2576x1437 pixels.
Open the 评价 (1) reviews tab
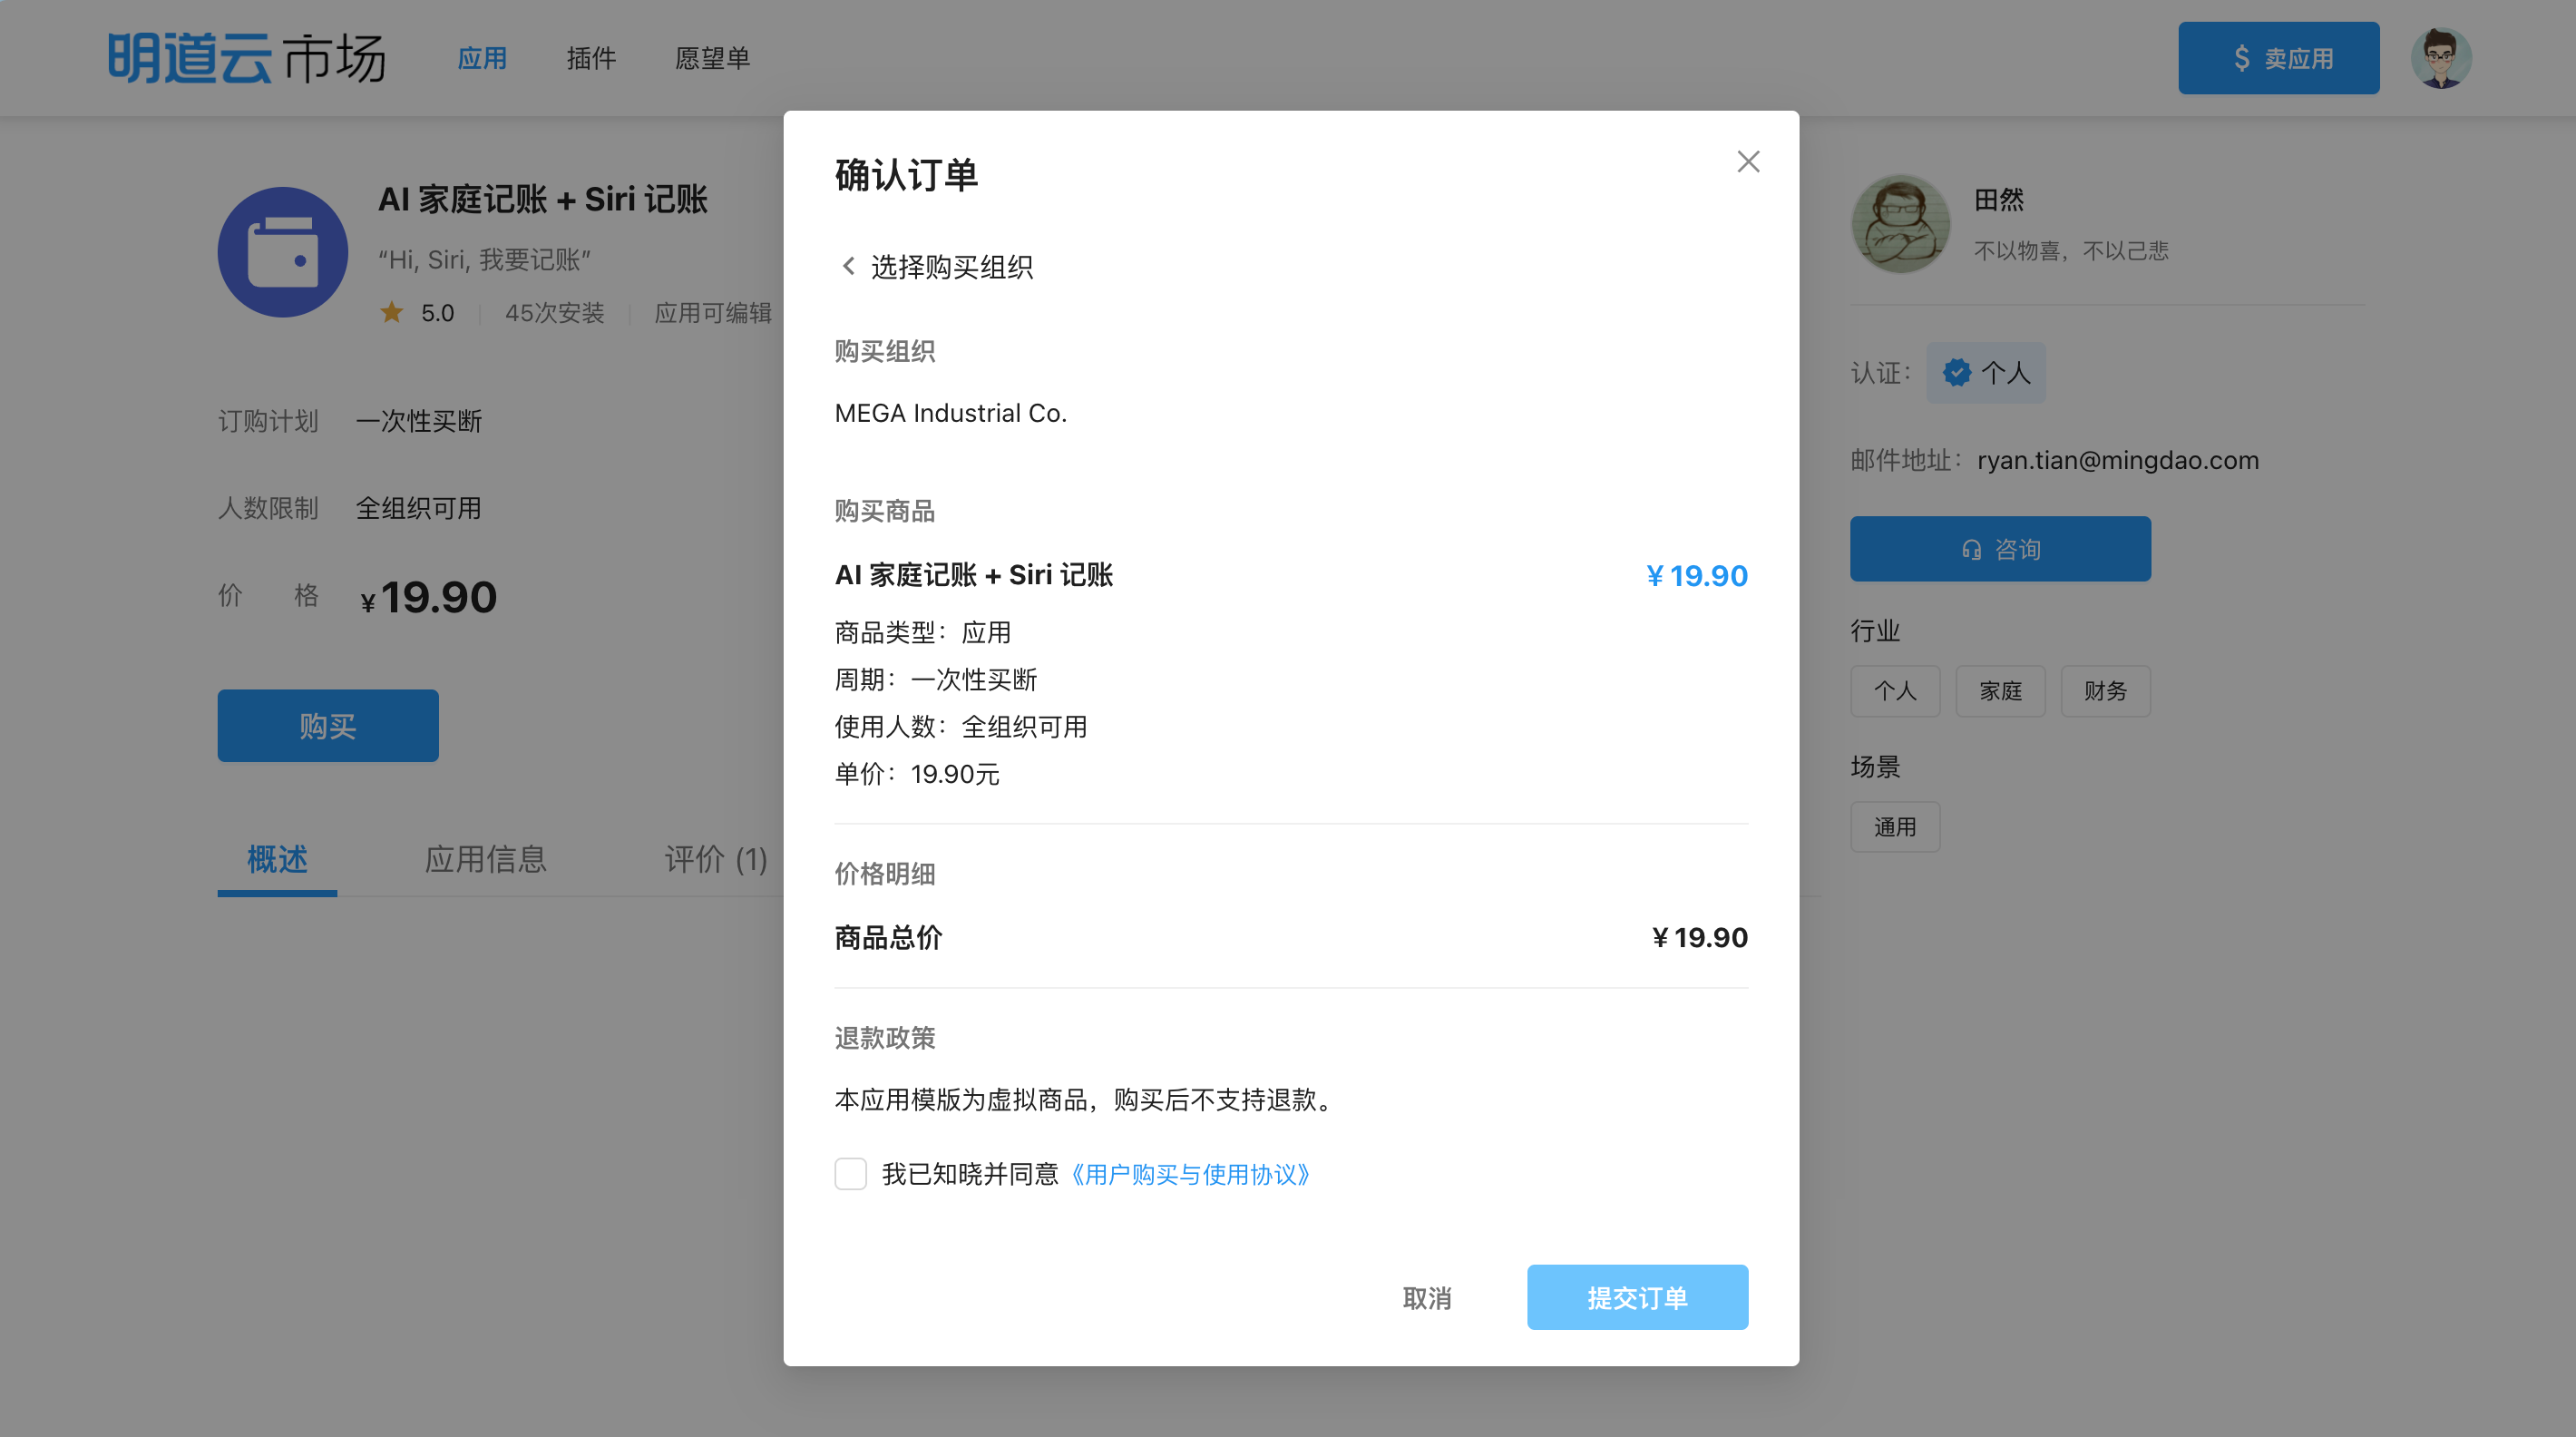(715, 859)
